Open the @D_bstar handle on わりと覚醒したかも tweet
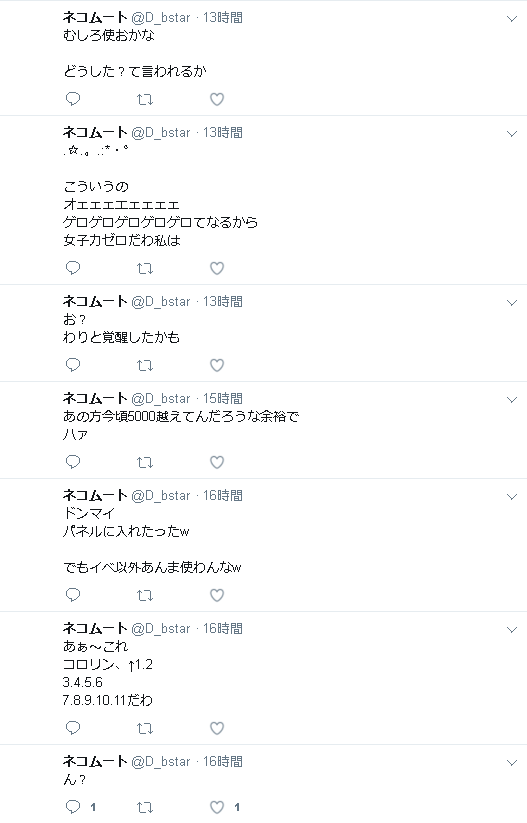 click(161, 302)
